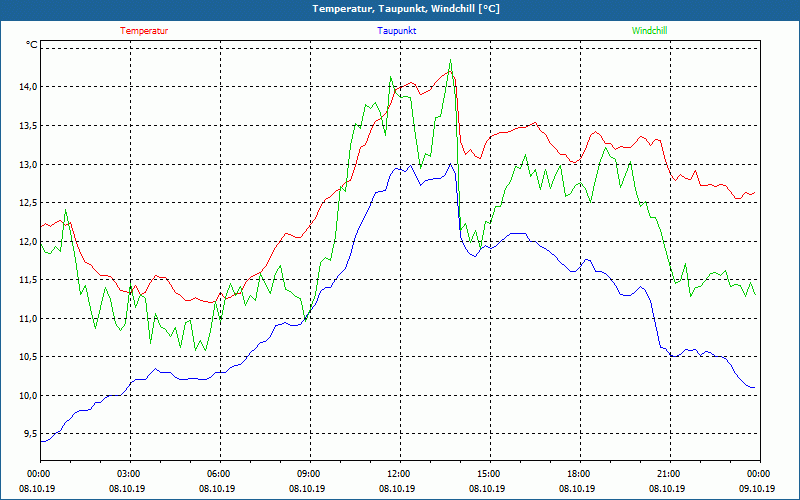800x500 pixels.
Task: Click the 12:00 time axis label
Action: coord(400,474)
